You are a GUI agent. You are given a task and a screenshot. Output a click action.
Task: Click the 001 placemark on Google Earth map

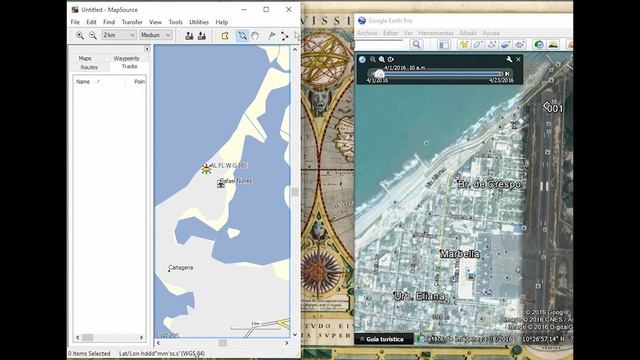pos(547,107)
